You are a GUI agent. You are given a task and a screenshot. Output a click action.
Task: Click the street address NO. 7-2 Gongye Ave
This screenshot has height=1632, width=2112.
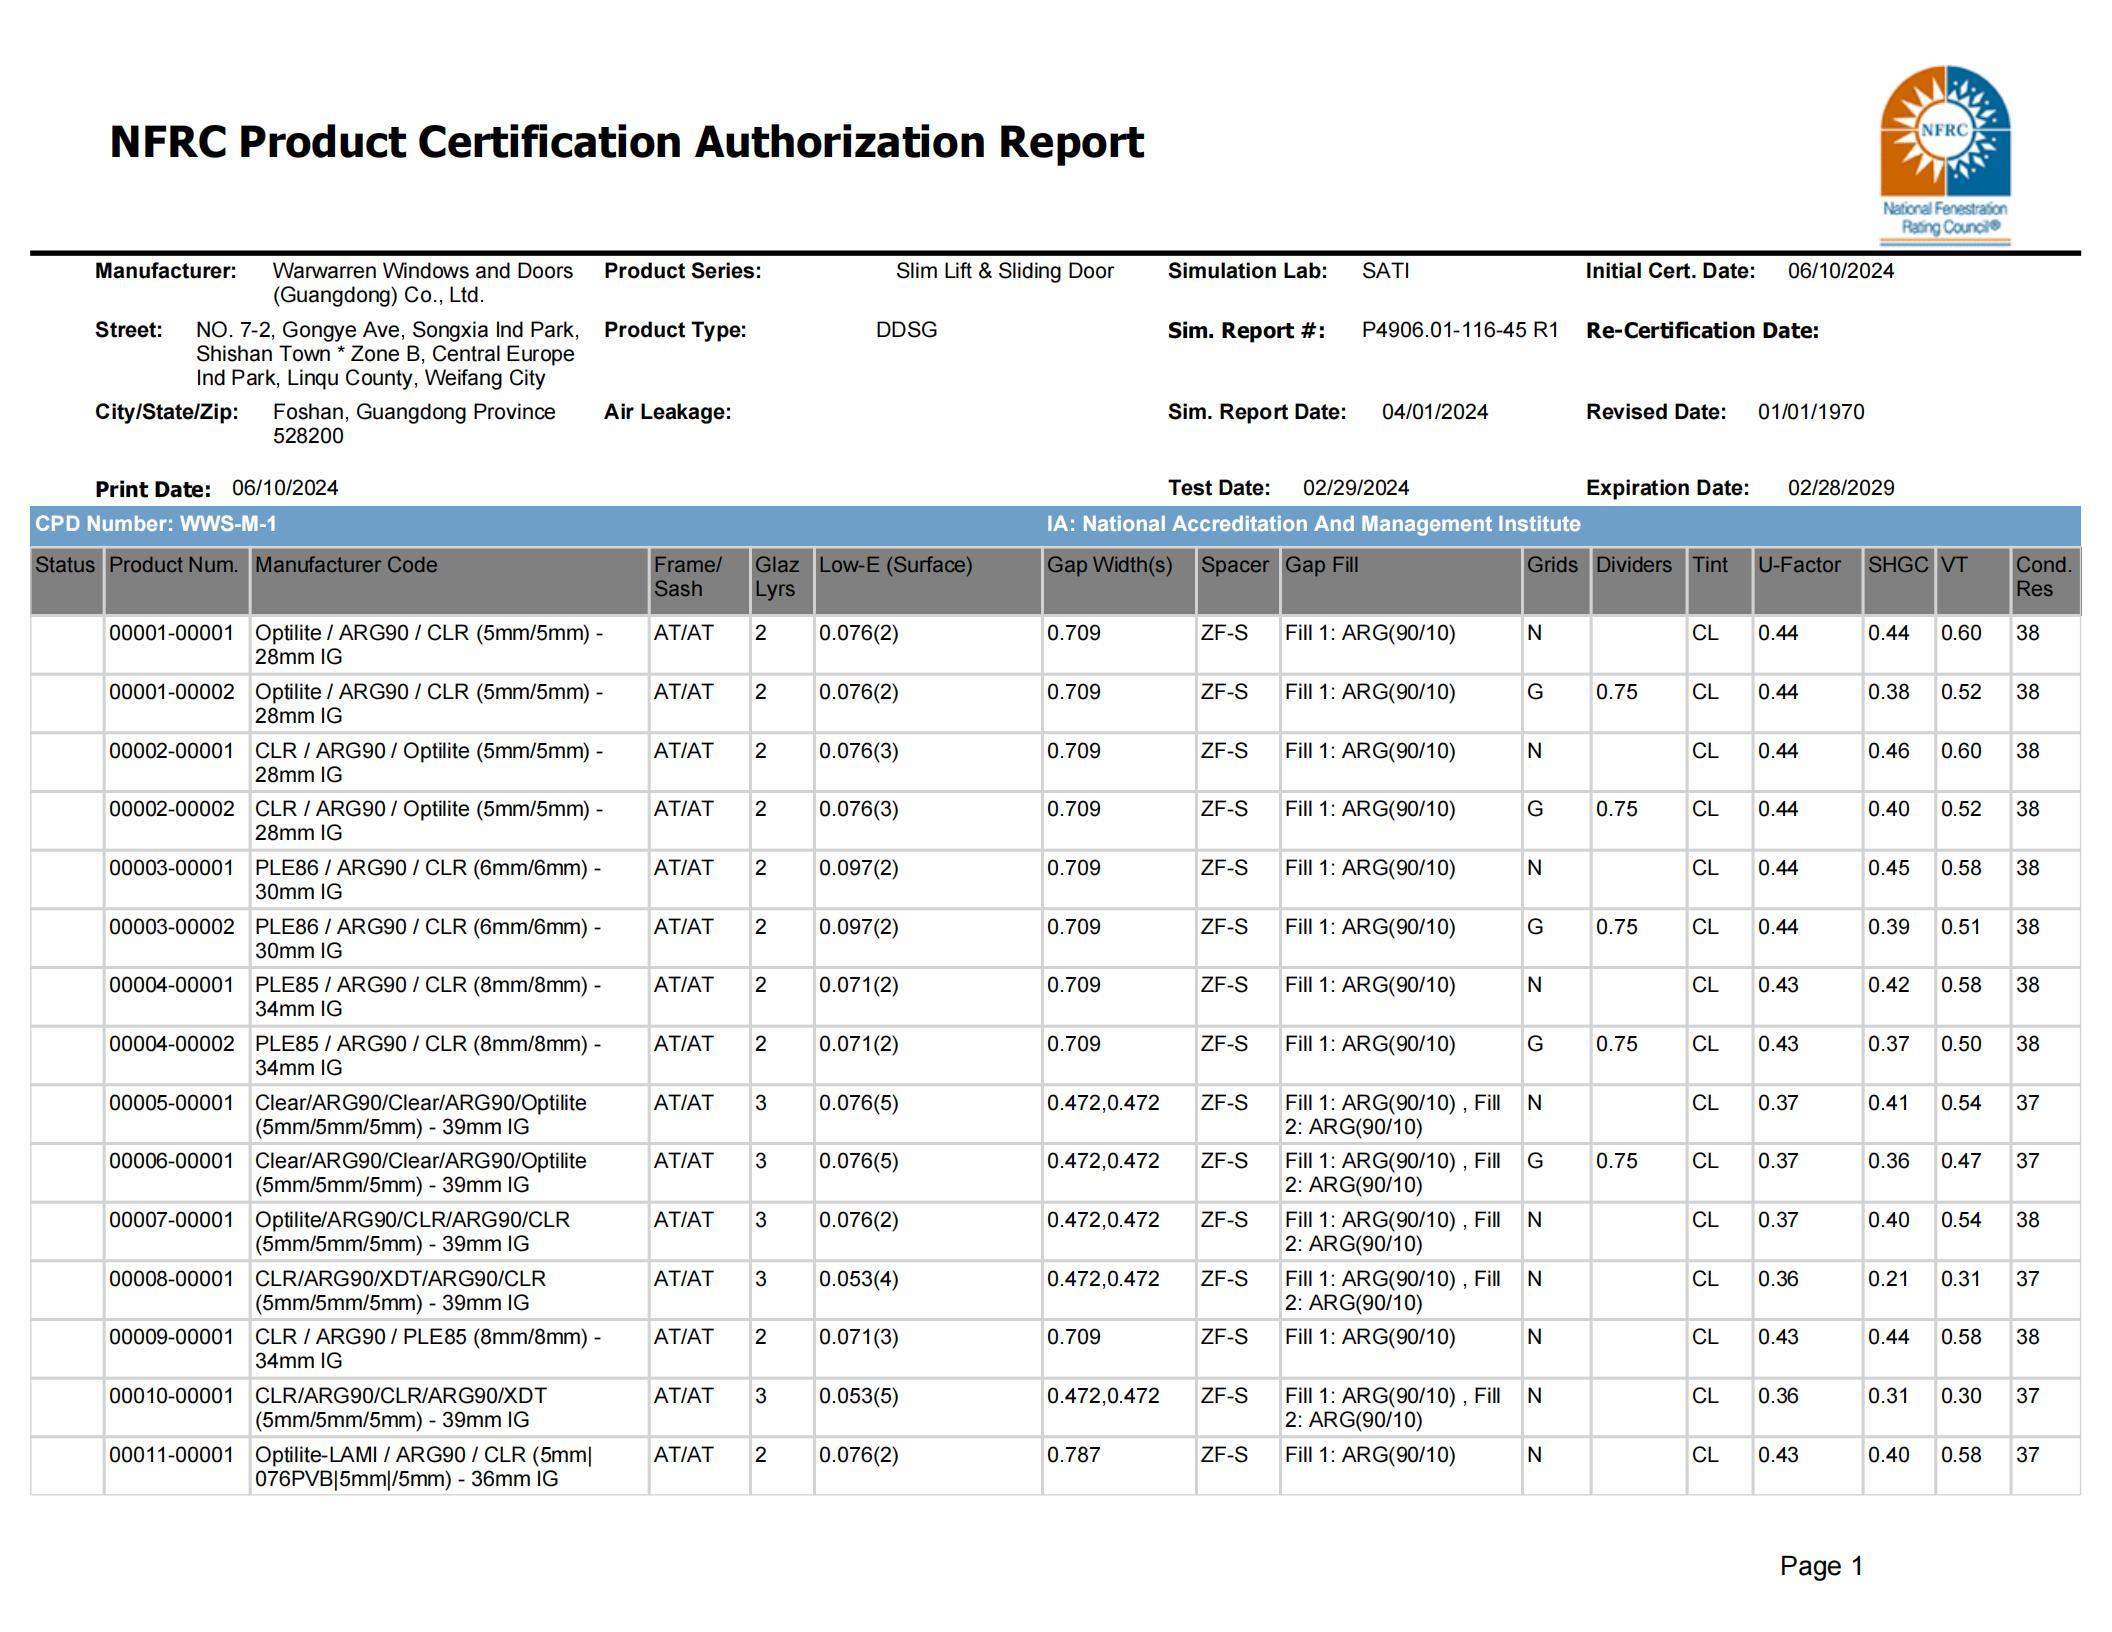pyautogui.click(x=388, y=354)
